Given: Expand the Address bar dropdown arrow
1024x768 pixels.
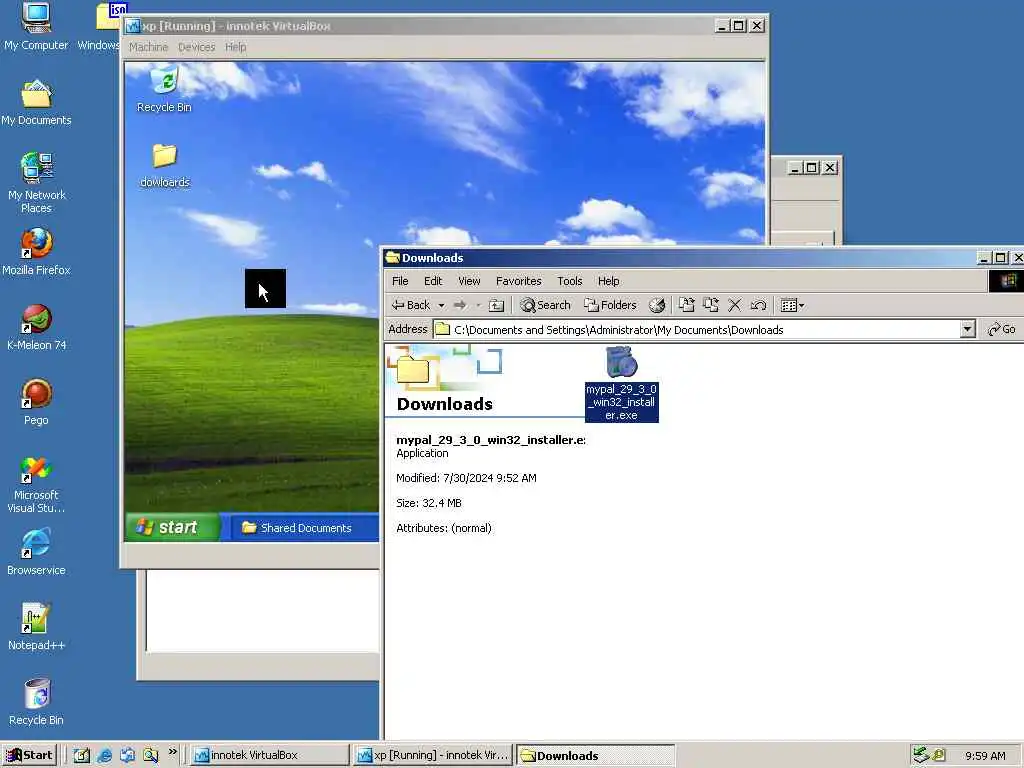Looking at the screenshot, I should (968, 329).
